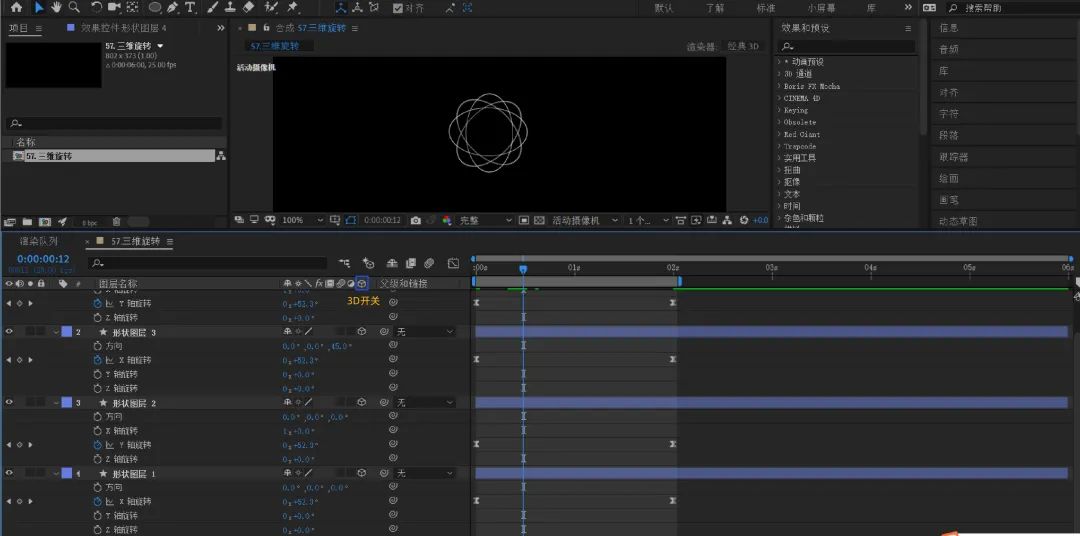This screenshot has width=1080, height=536.
Task: Select the Puppet Pin tool
Action: [293, 8]
